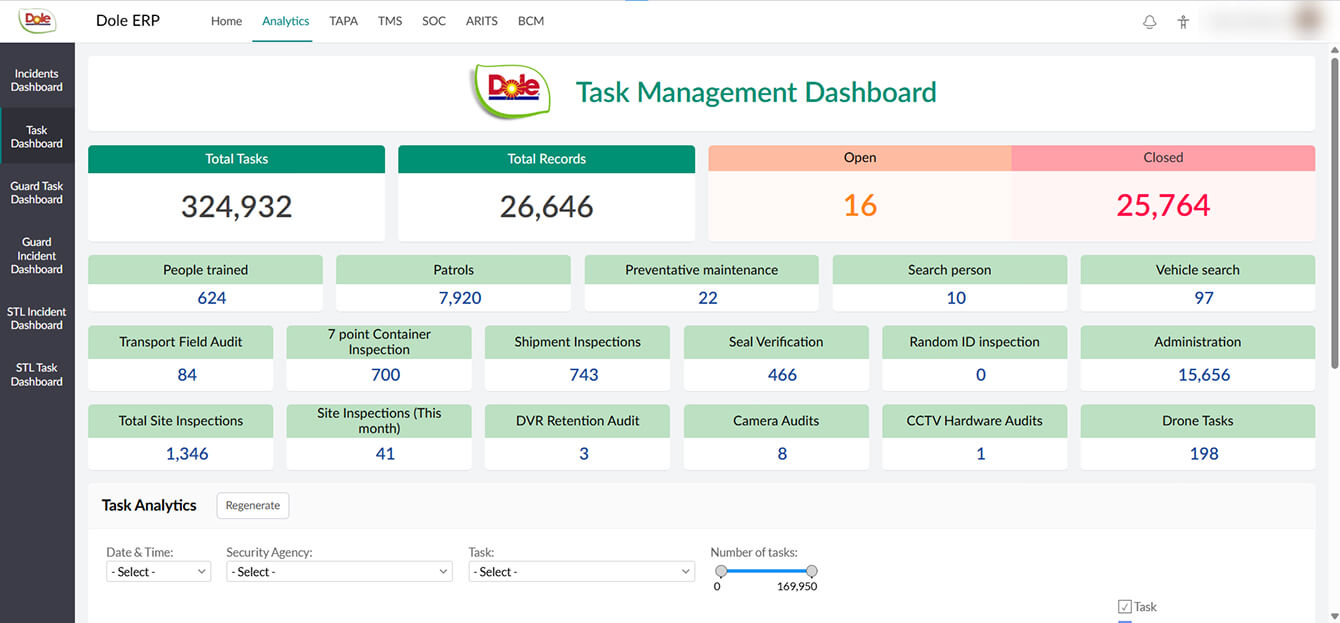Switch to the SOC menu
The height and width of the screenshot is (623, 1340).
(x=434, y=21)
